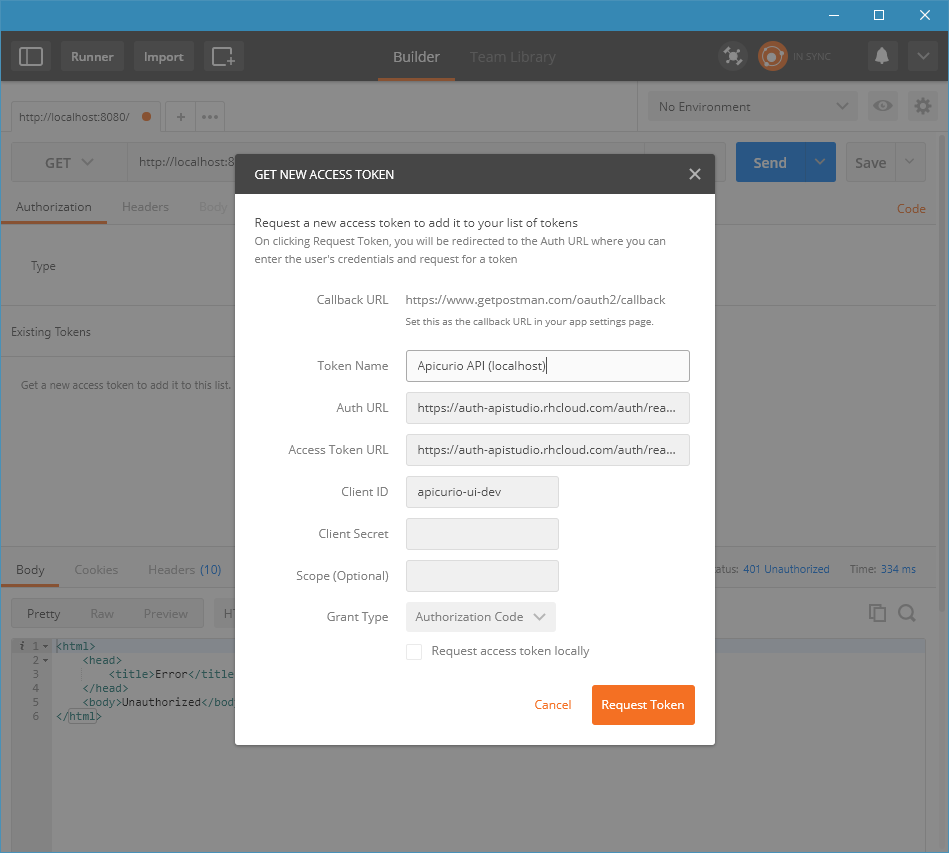Switch to the Team Library tab
Image resolution: width=949 pixels, height=853 pixels.
click(512, 57)
